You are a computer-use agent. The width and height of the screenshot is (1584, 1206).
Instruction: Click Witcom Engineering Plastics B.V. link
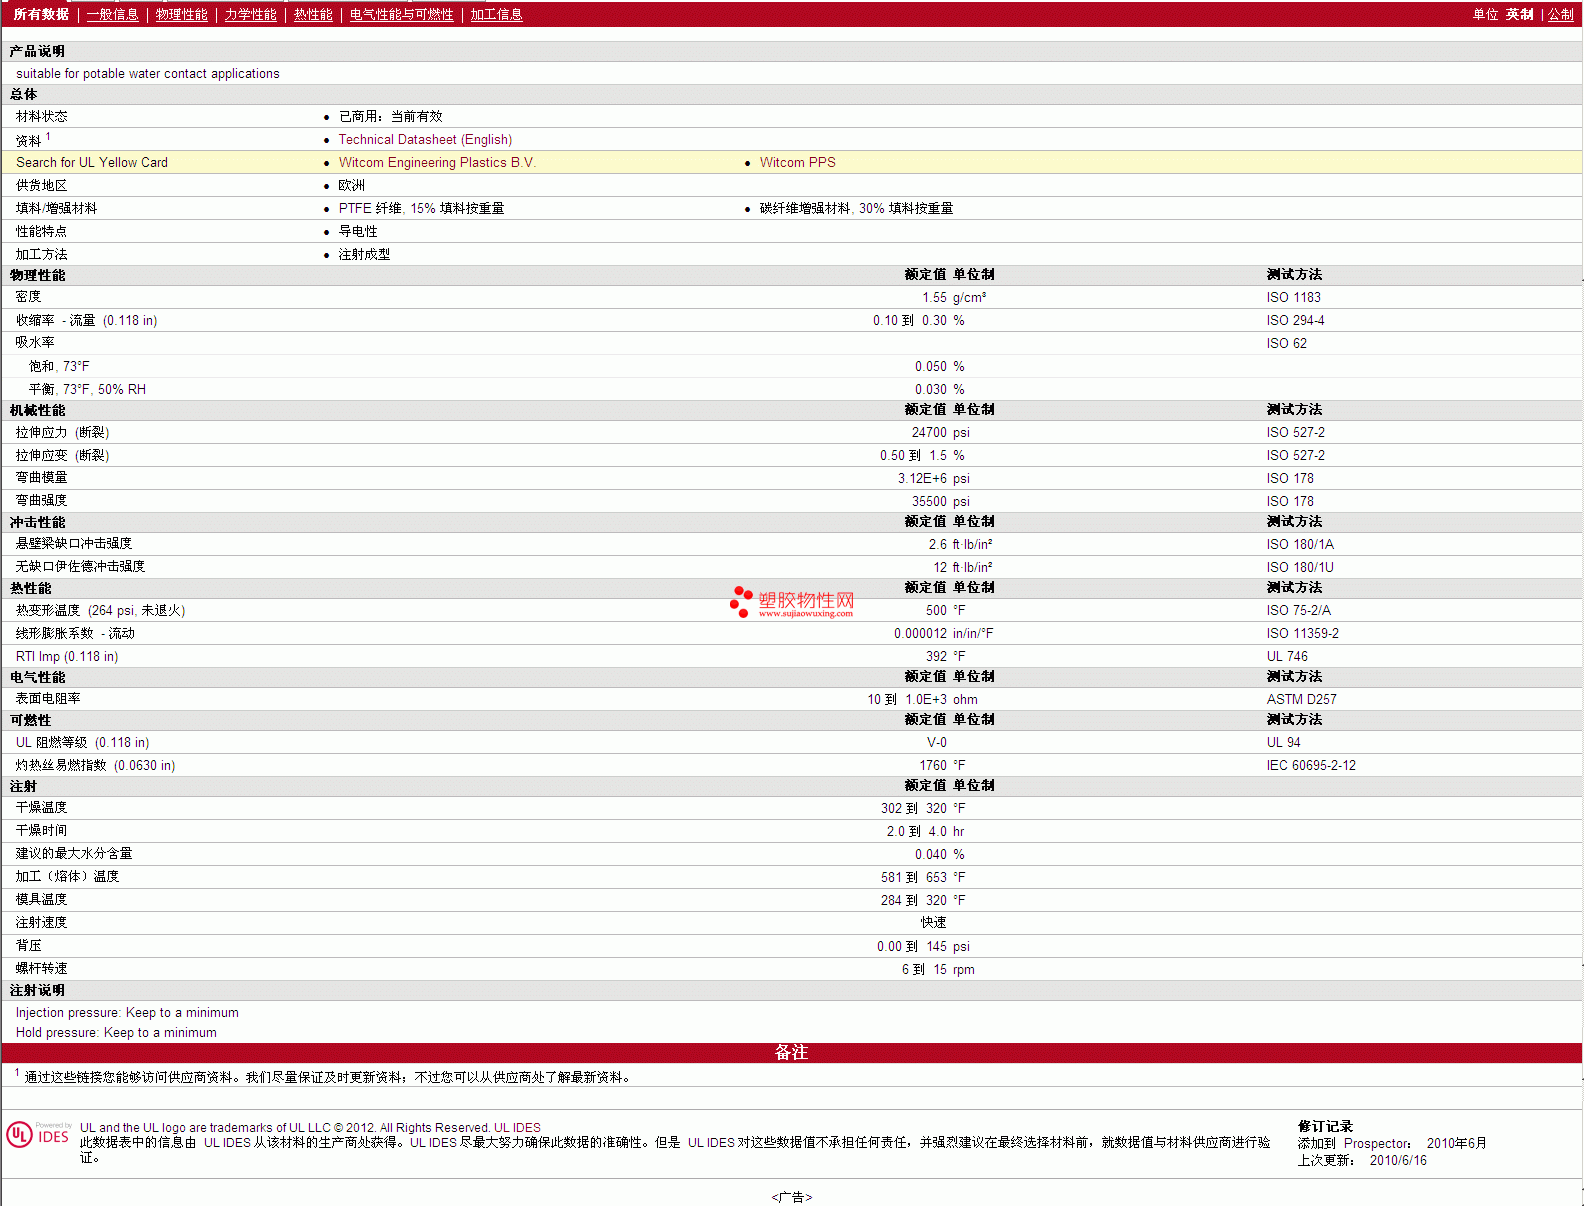437,163
